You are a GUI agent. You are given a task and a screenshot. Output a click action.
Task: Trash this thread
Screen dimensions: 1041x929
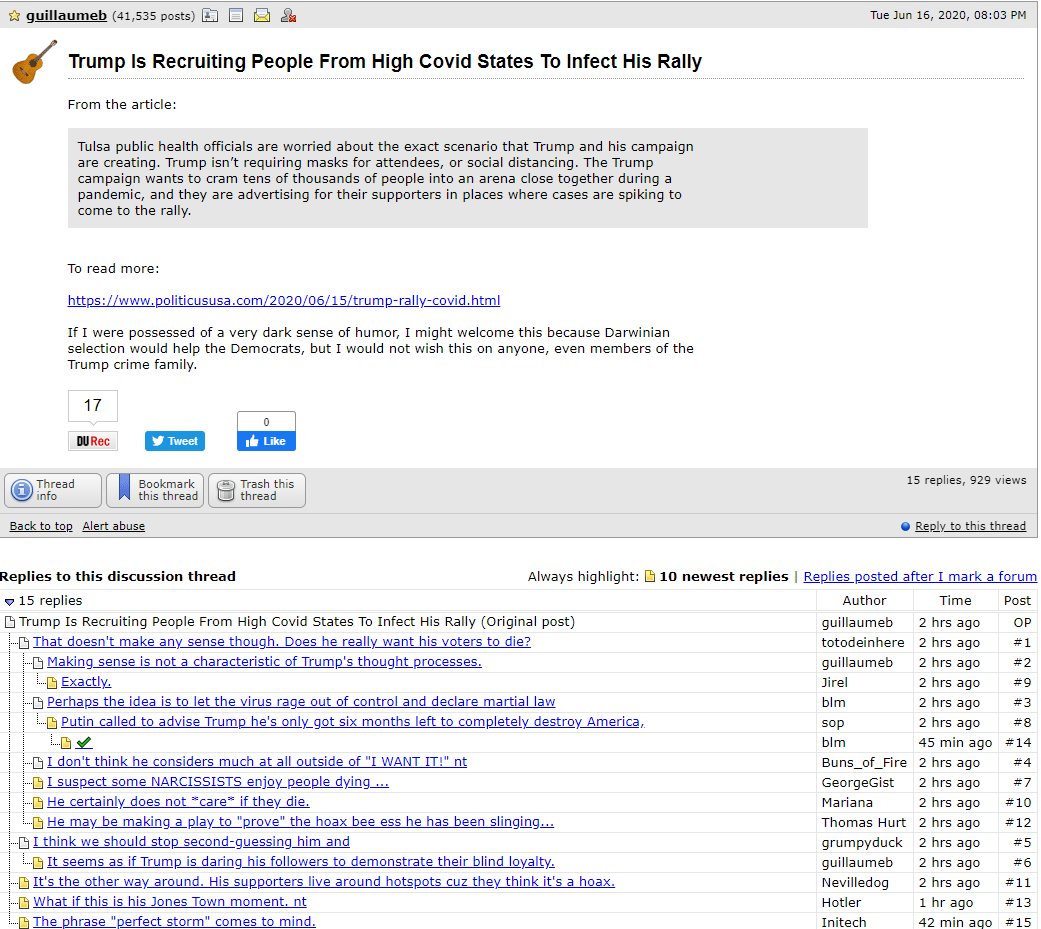257,490
